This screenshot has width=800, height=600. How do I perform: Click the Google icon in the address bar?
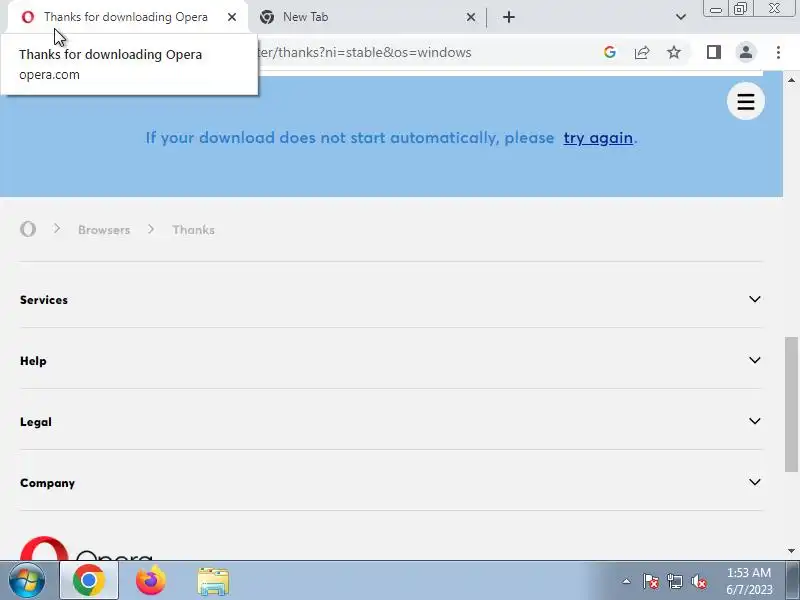click(x=609, y=52)
